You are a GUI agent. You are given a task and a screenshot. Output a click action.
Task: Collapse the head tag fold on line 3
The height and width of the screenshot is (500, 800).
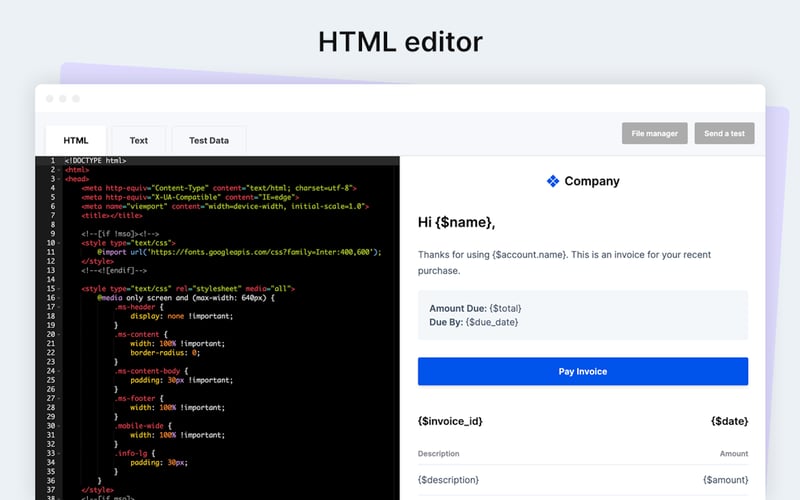tap(59, 179)
